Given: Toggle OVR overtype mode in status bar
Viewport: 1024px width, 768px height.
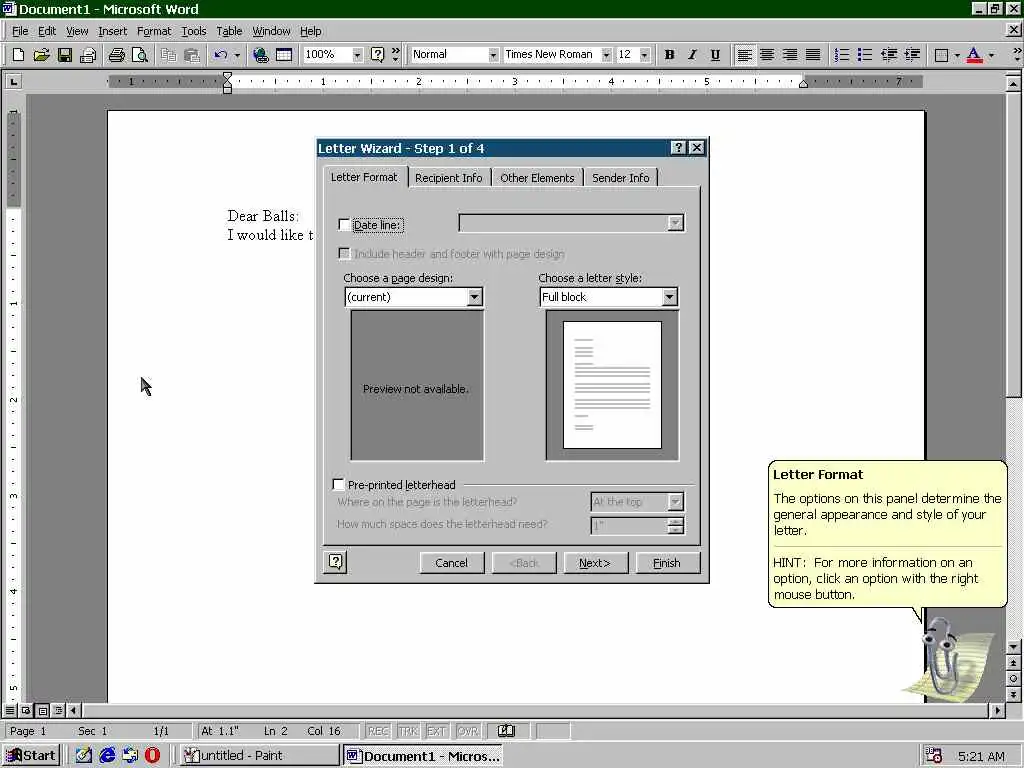Looking at the screenshot, I should (468, 731).
